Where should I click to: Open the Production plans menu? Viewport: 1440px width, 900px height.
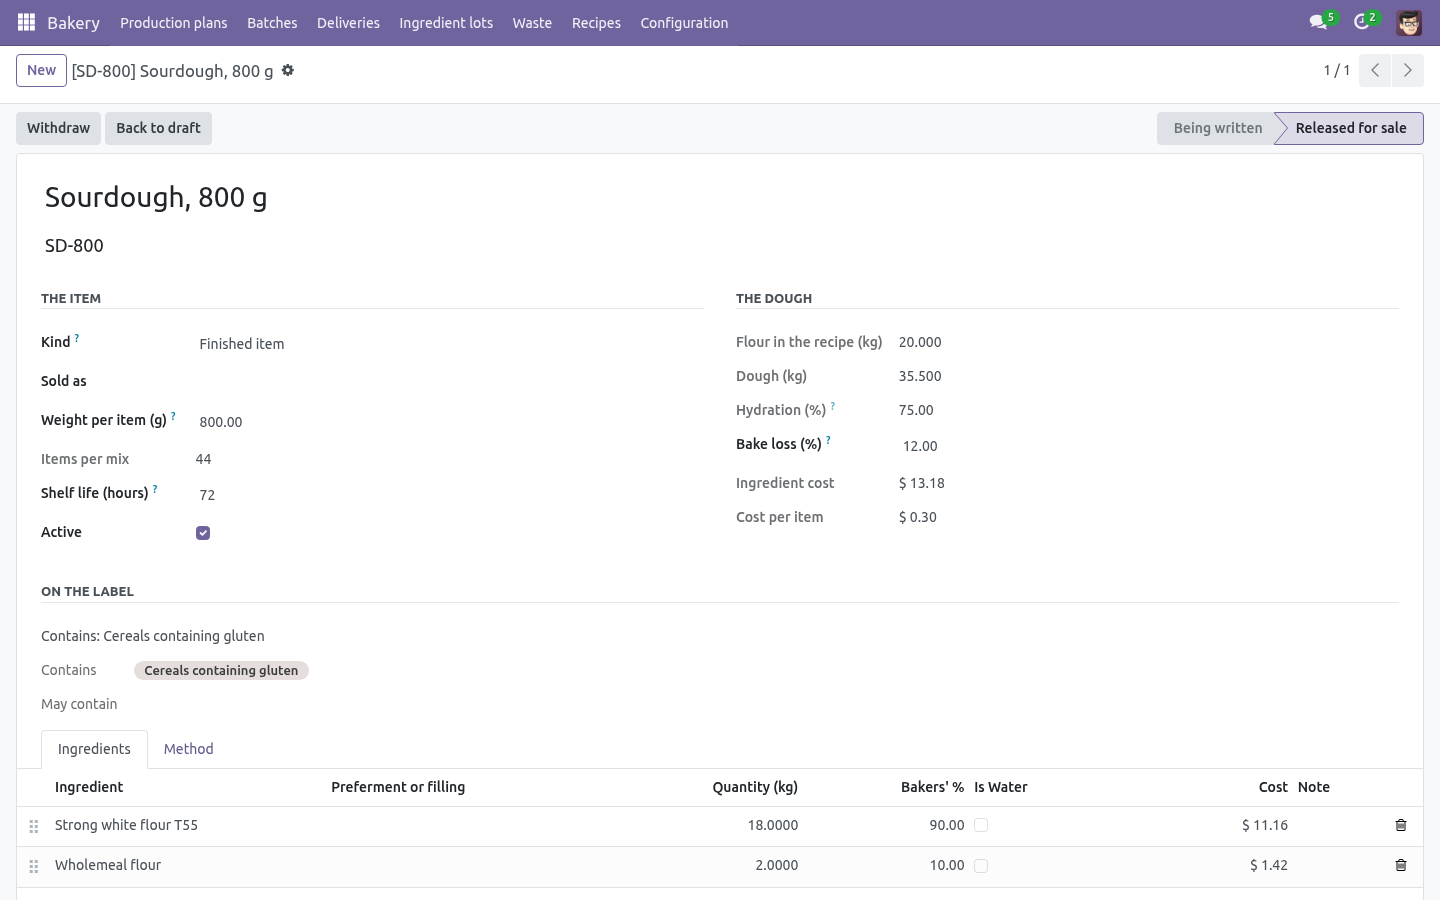(x=174, y=22)
